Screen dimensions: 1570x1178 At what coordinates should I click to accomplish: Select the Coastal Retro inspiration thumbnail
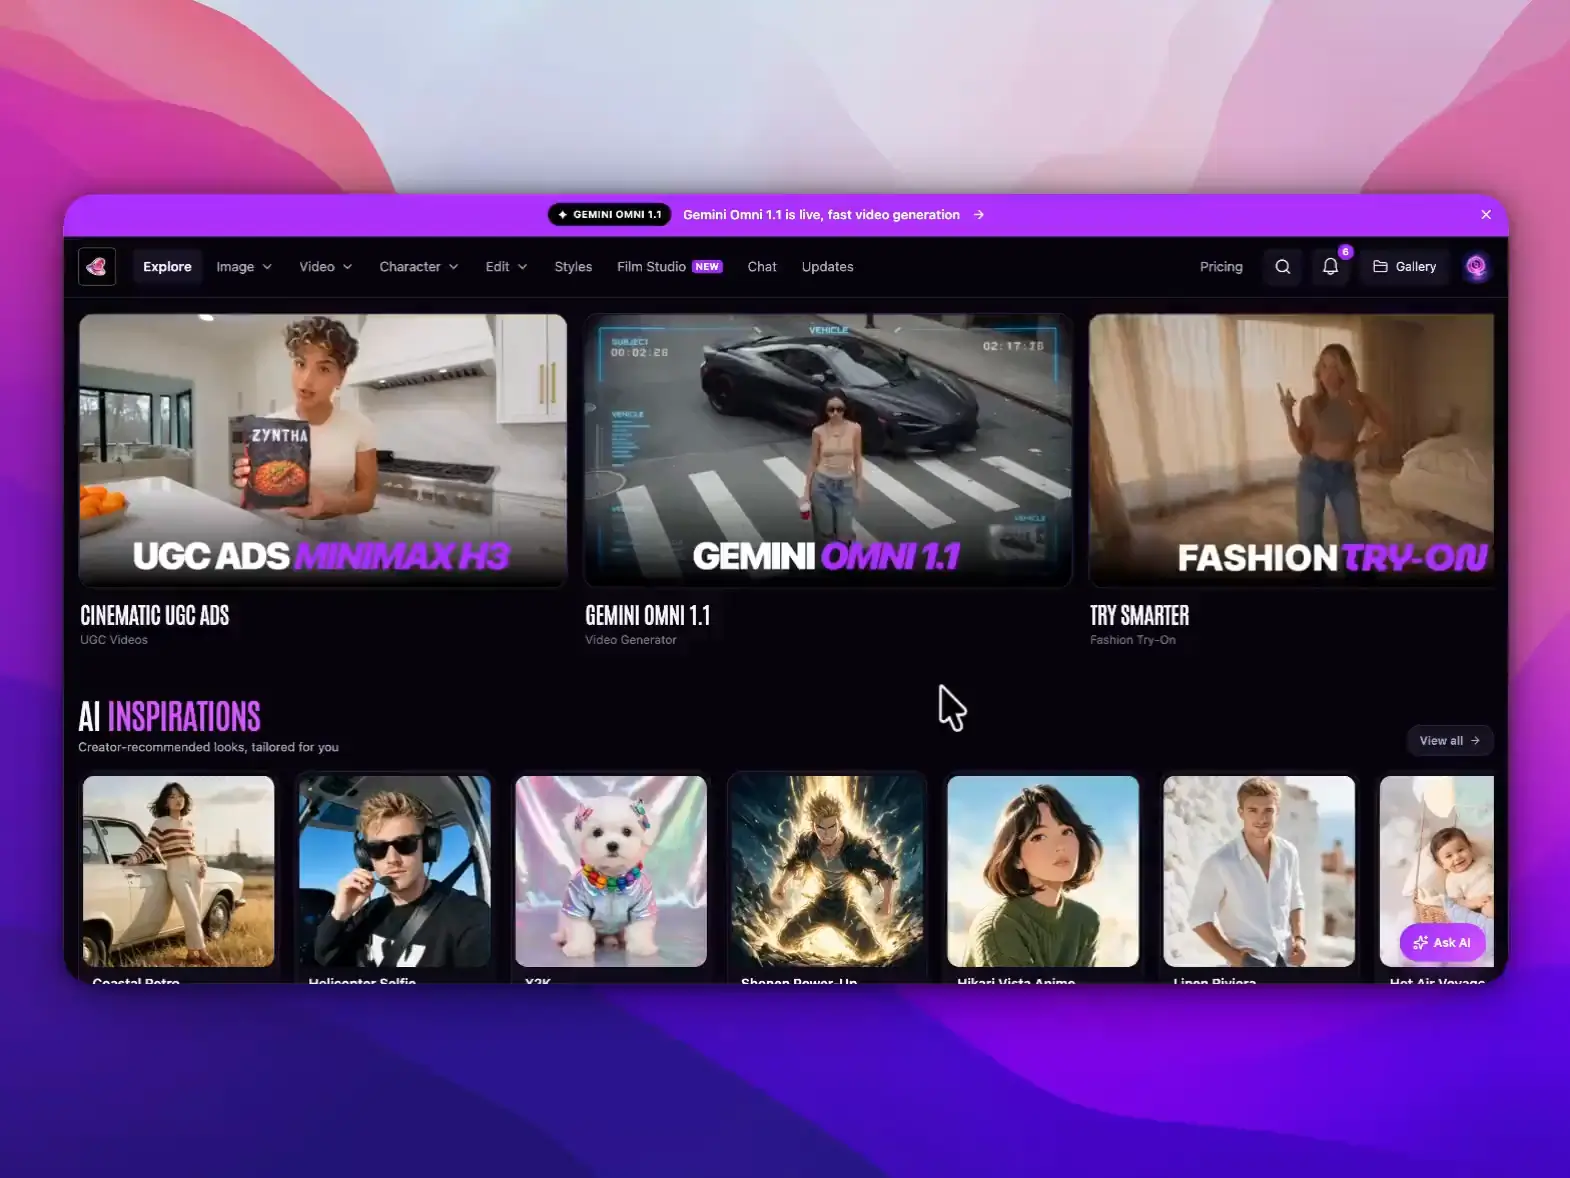pos(178,871)
